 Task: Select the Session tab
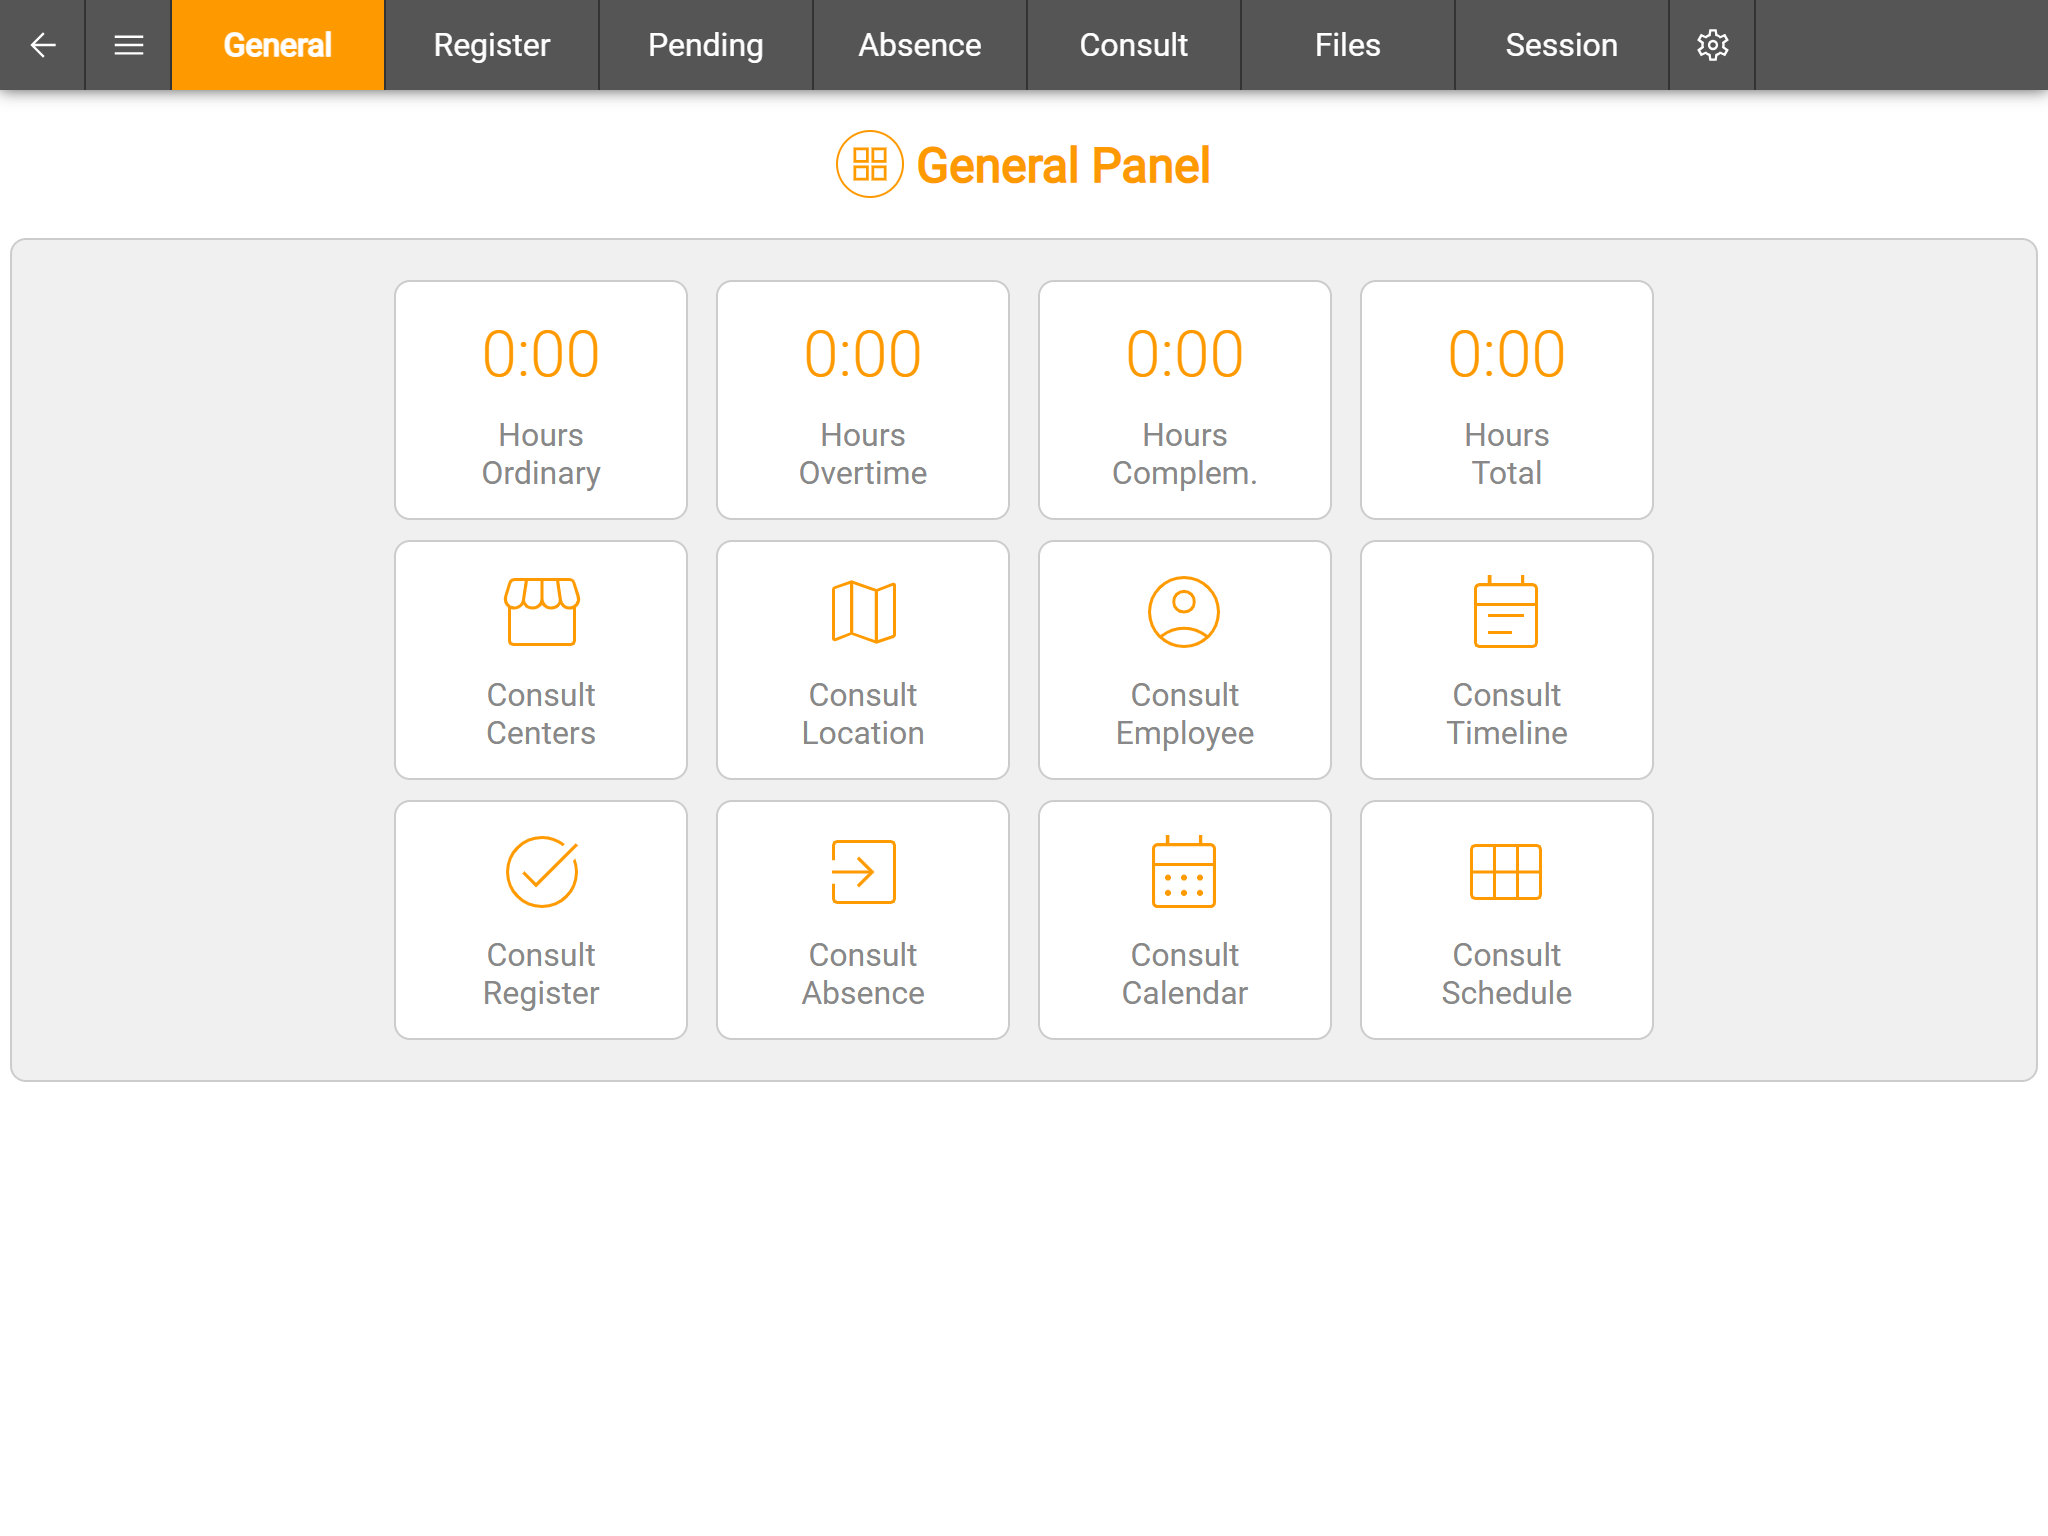click(1561, 45)
